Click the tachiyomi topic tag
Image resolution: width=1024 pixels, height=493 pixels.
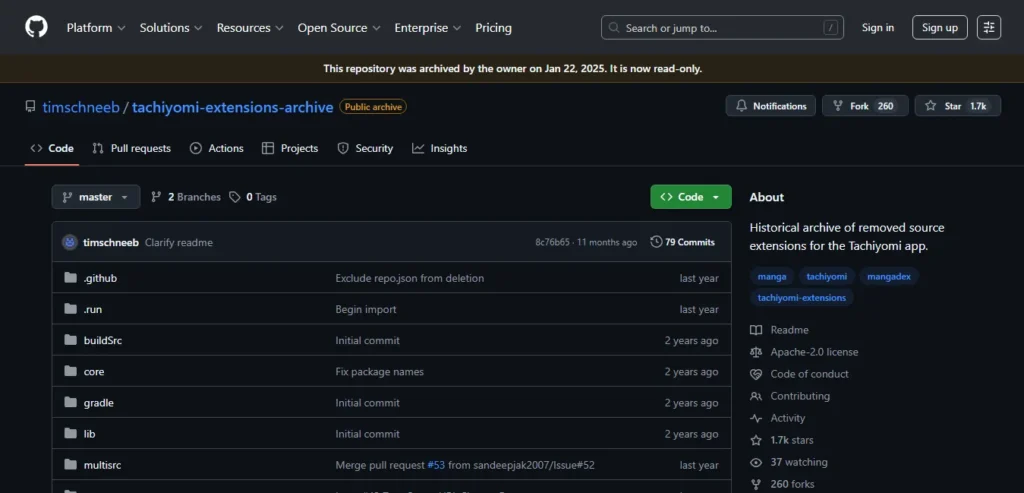827,276
